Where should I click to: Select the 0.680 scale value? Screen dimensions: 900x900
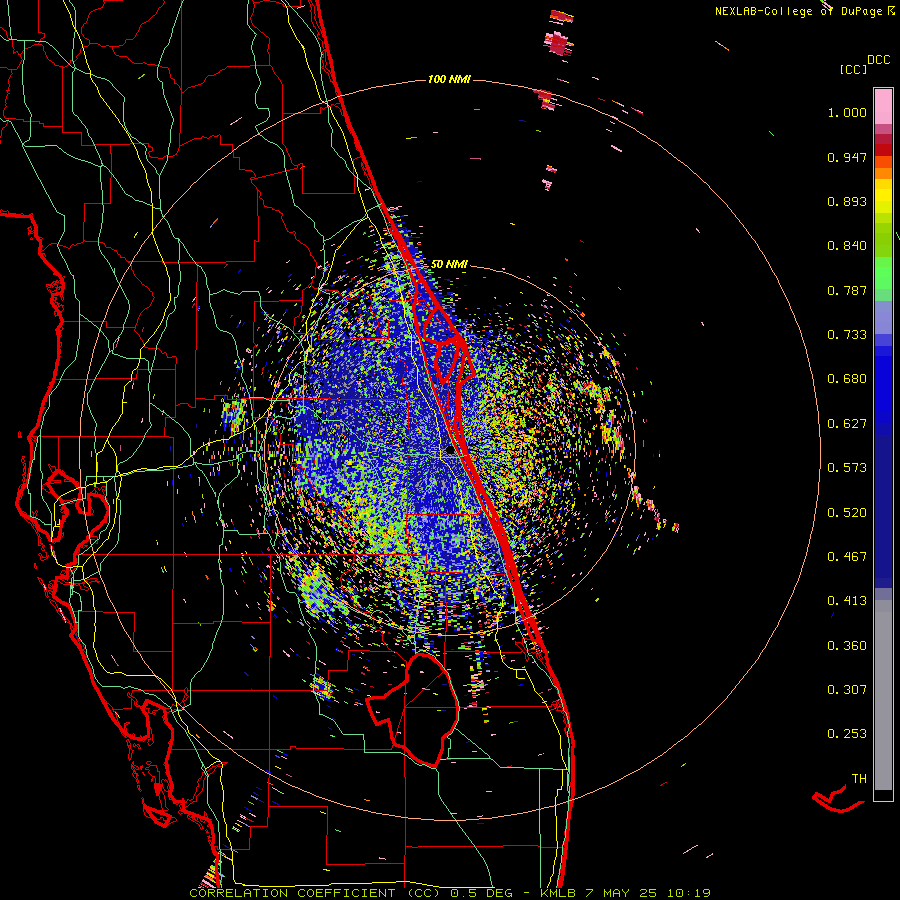click(847, 379)
